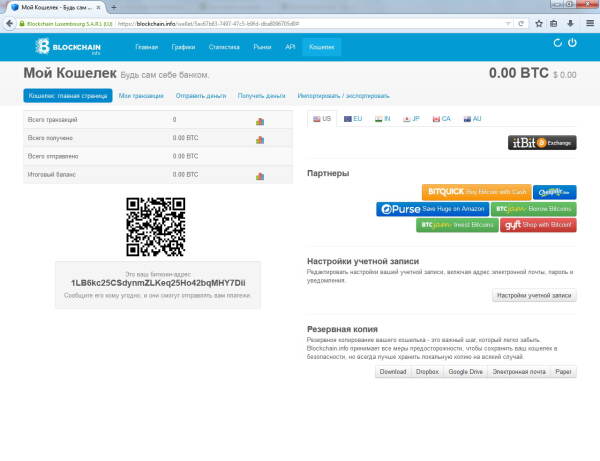
Task: Open Импортировать / экспортировать tab
Action: 336,95
